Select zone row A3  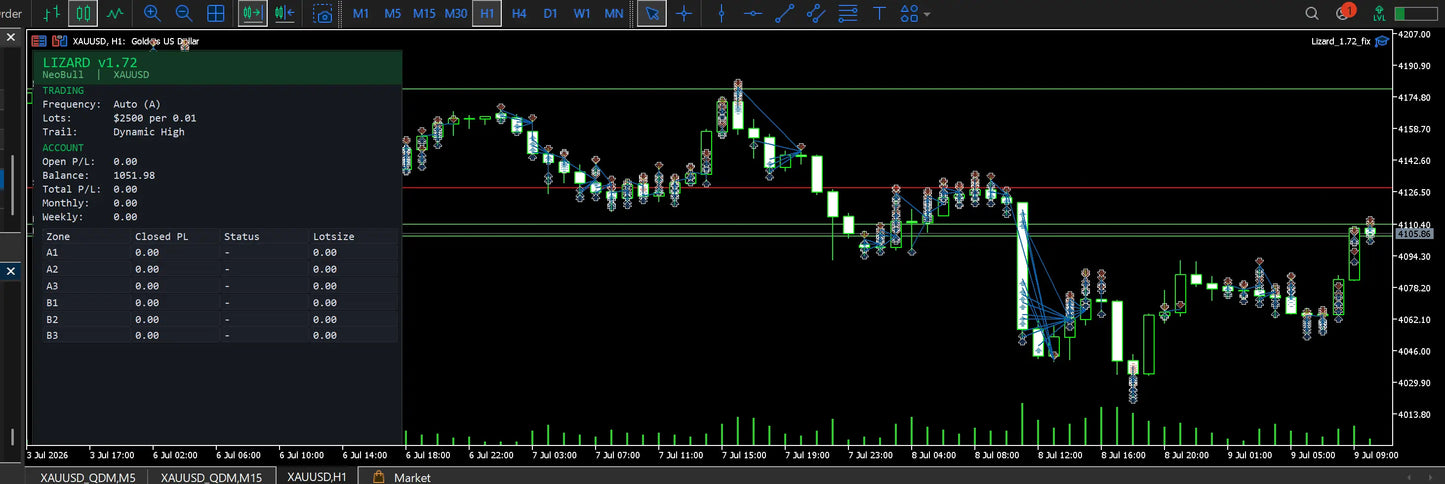220,286
